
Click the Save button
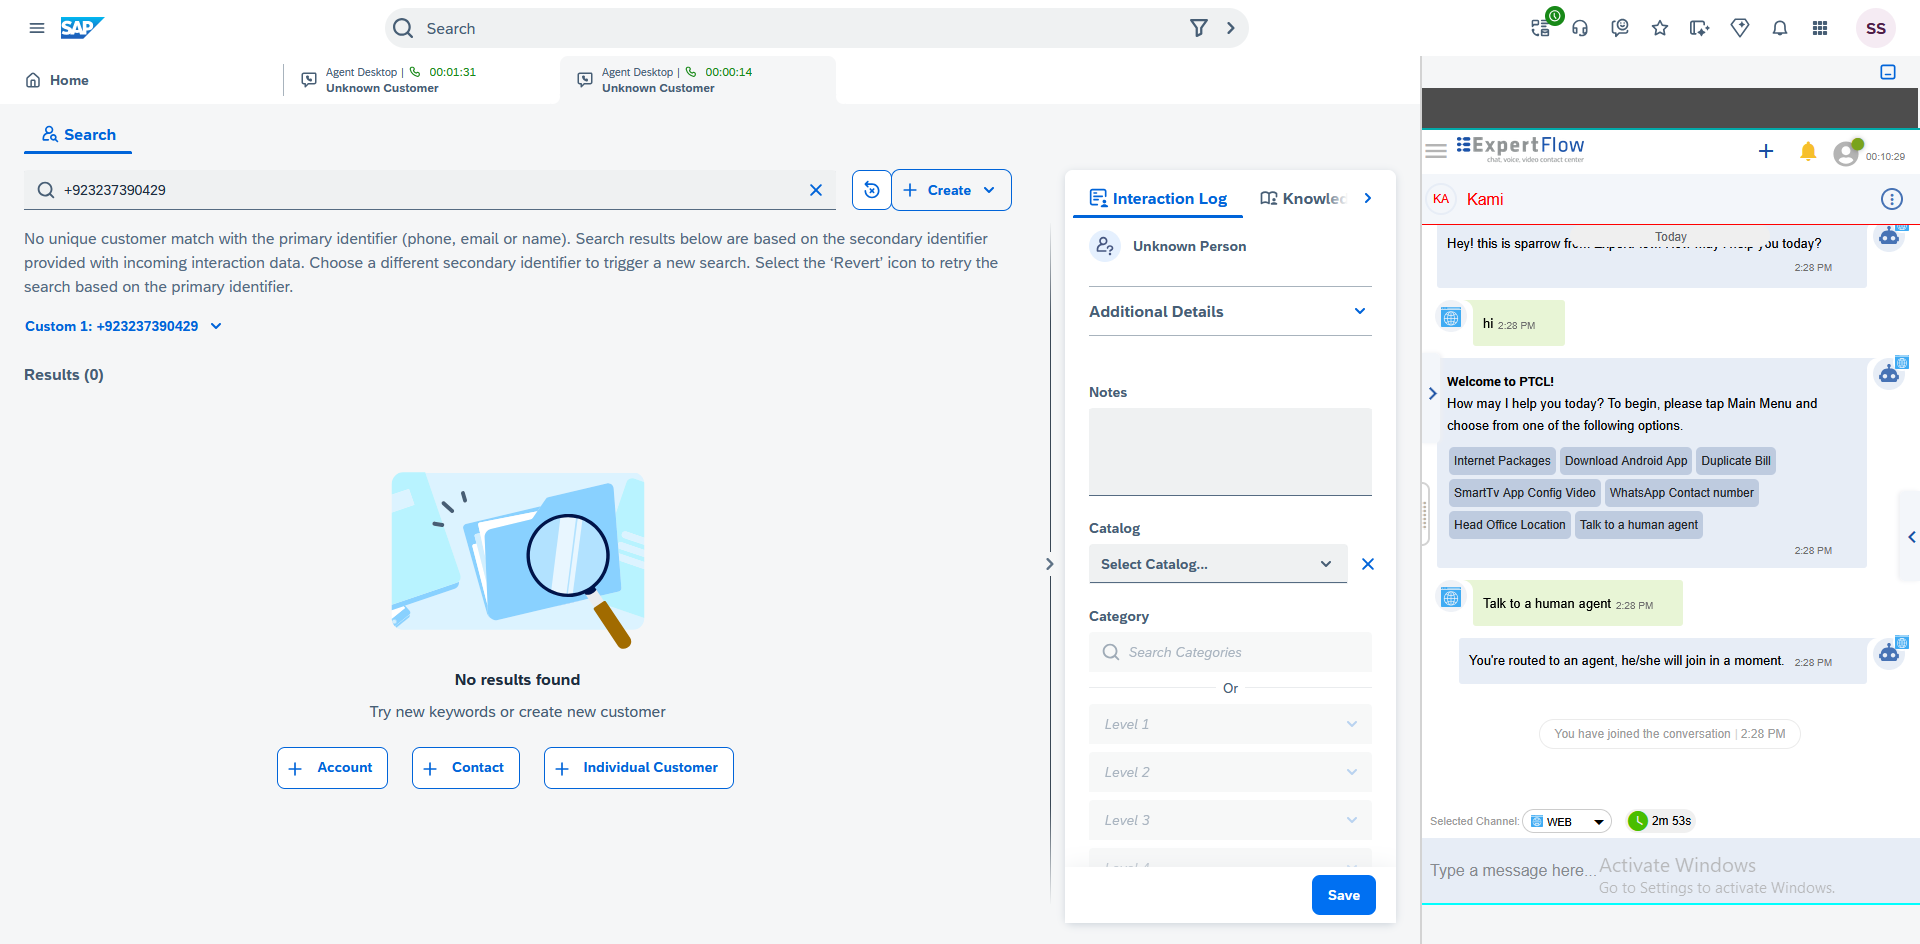[x=1343, y=895]
